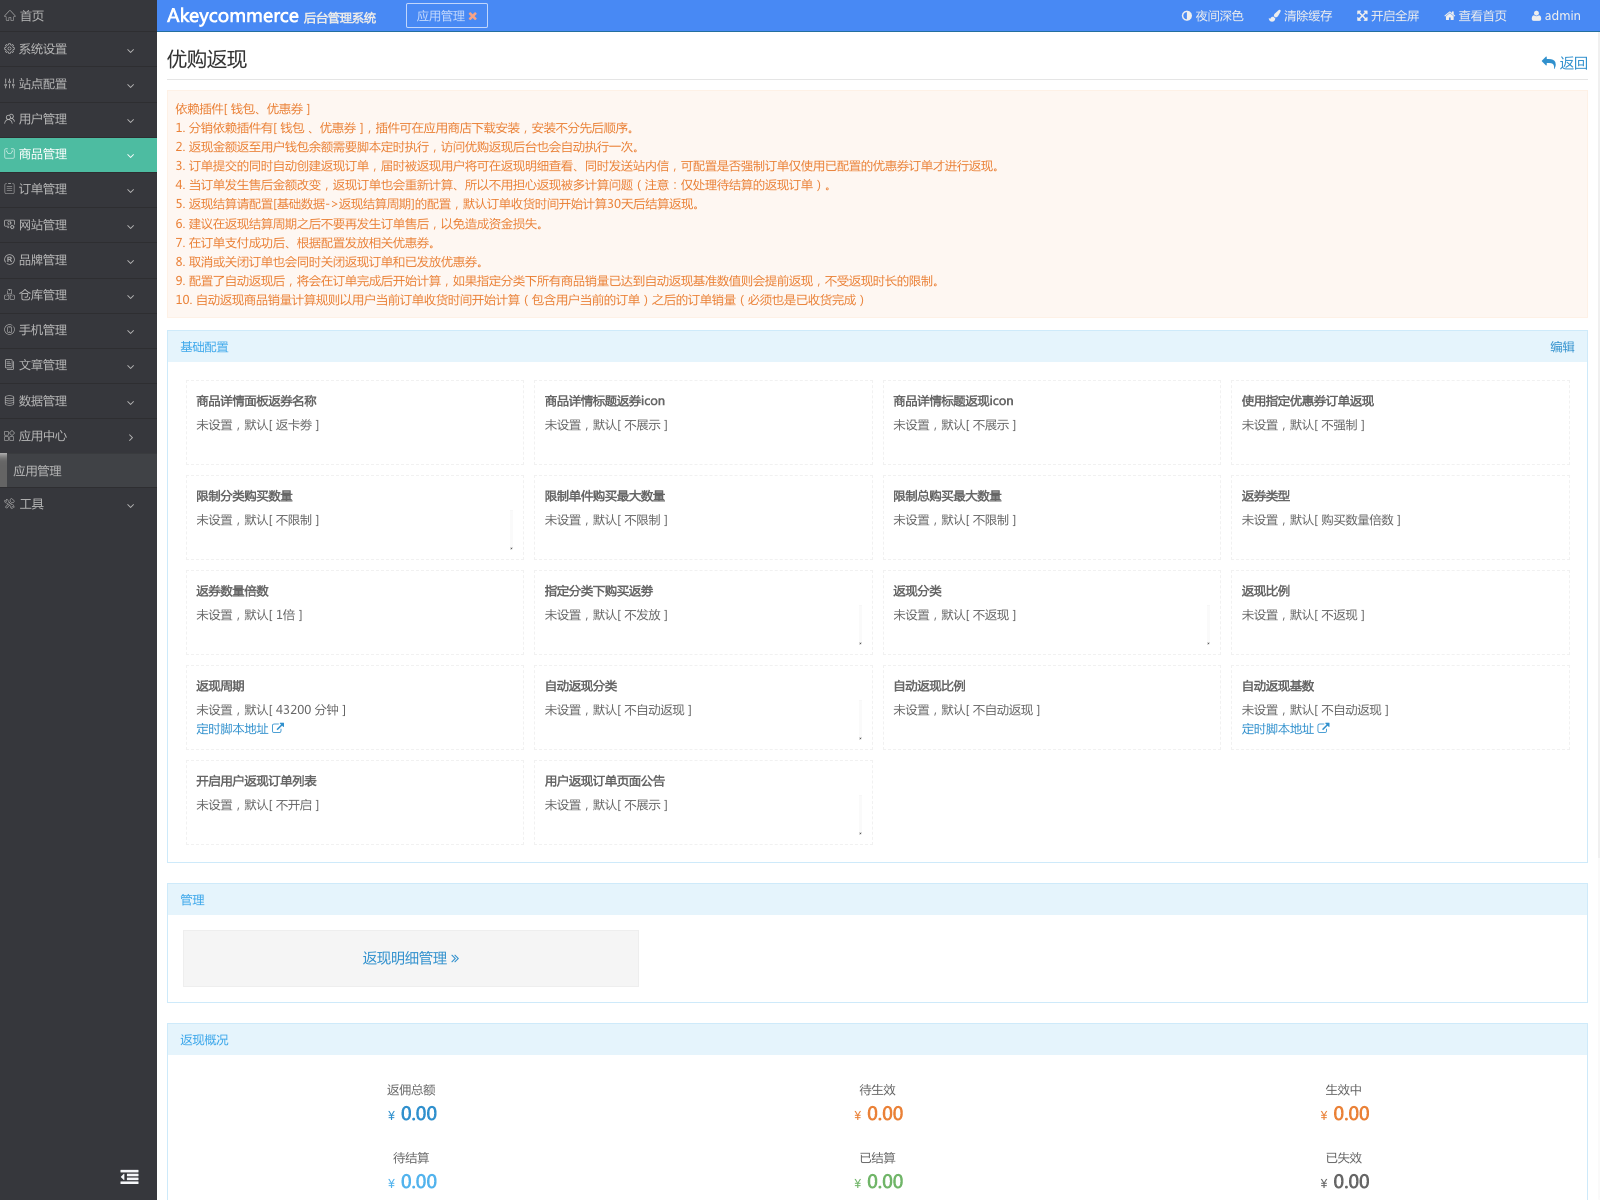Click the document icon for 文章管理
Viewport: 1600px width, 1200px height.
click(10, 365)
